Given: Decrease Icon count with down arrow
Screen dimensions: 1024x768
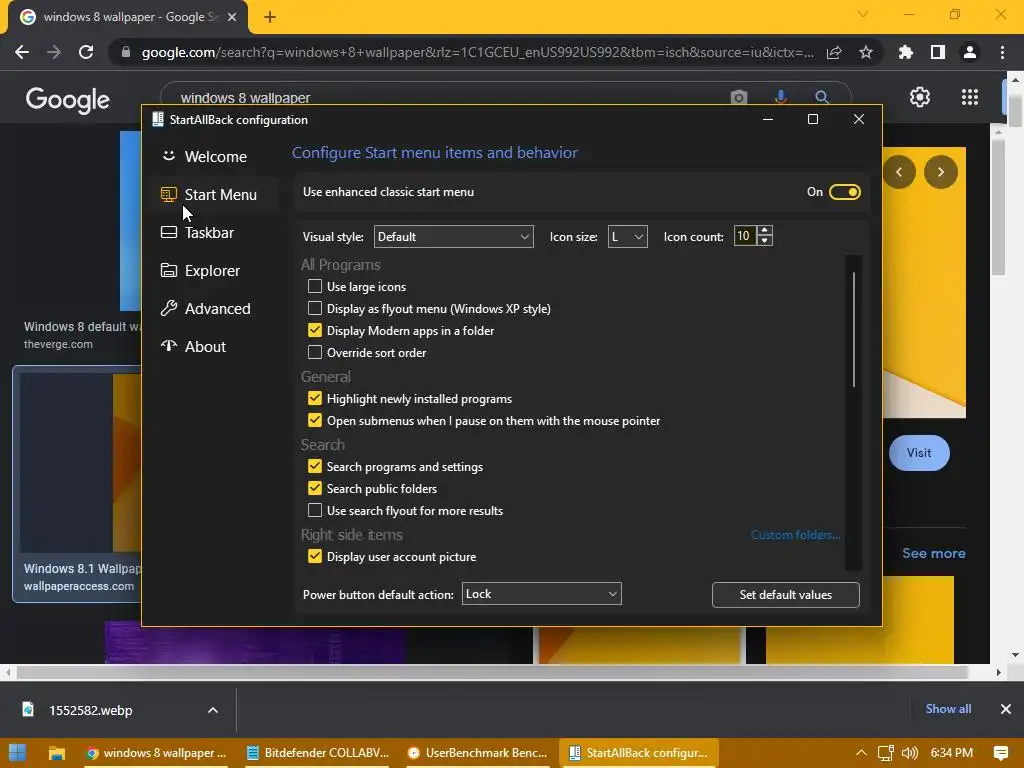Looking at the screenshot, I should [765, 241].
